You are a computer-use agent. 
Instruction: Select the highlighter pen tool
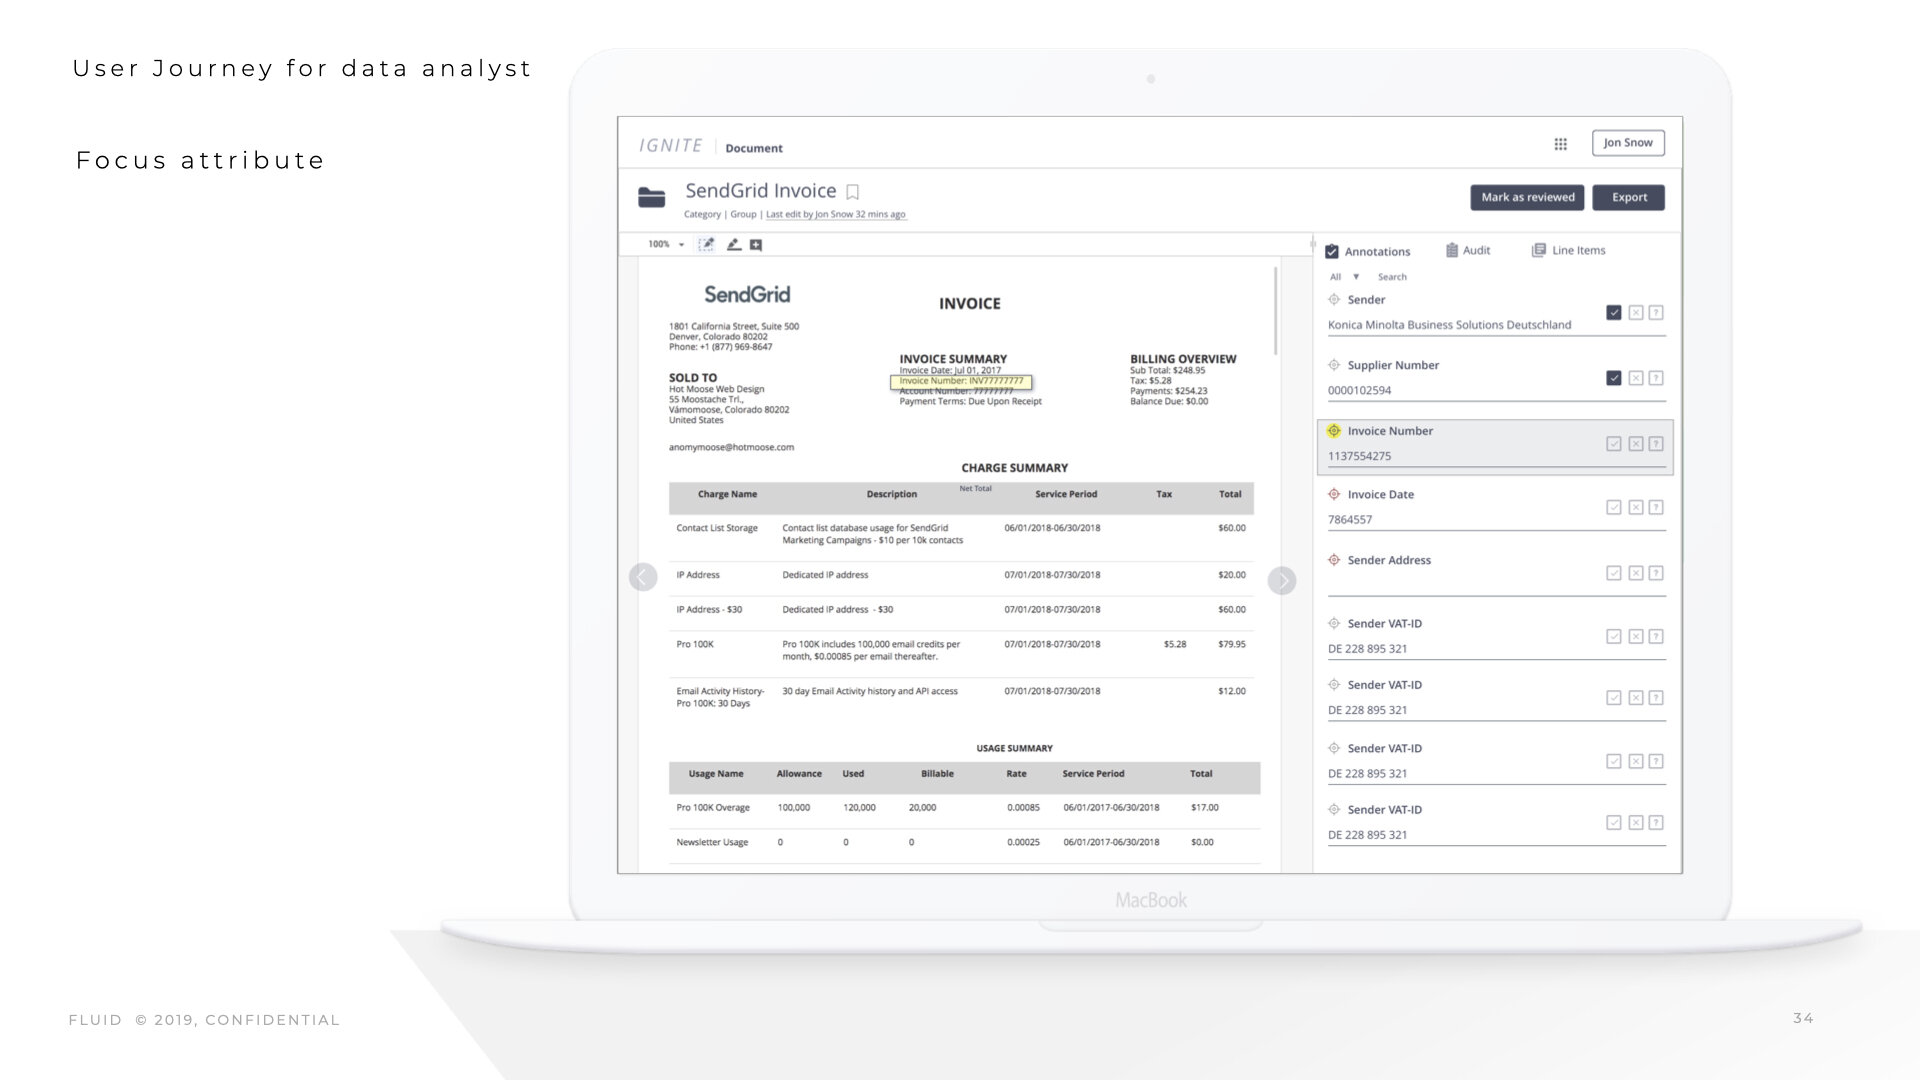pos(733,244)
